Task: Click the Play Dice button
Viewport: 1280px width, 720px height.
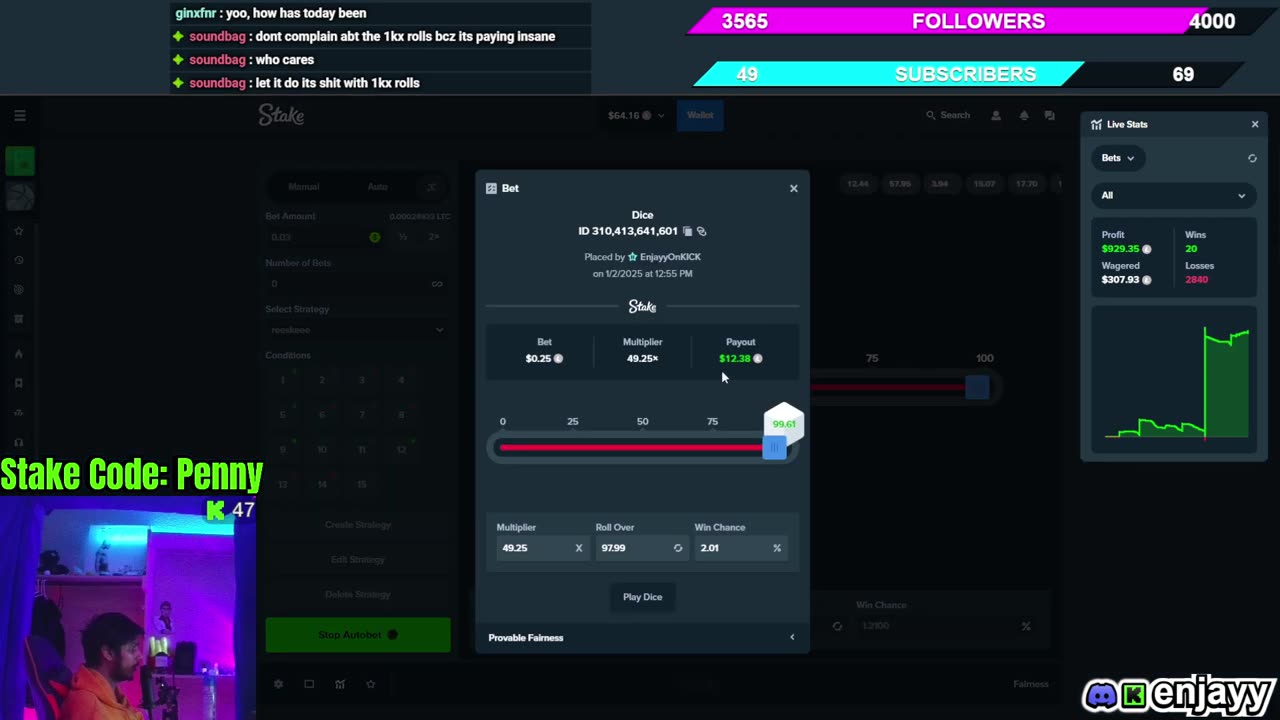Action: pos(642,597)
